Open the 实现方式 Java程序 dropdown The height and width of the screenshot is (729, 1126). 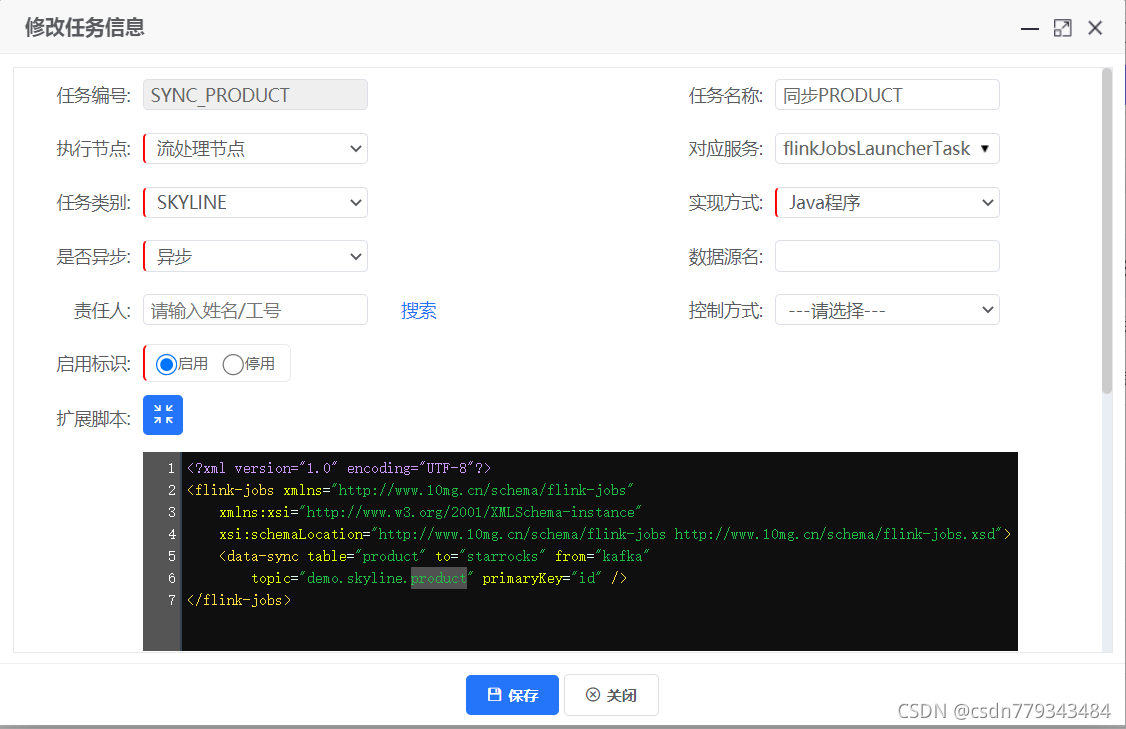887,203
